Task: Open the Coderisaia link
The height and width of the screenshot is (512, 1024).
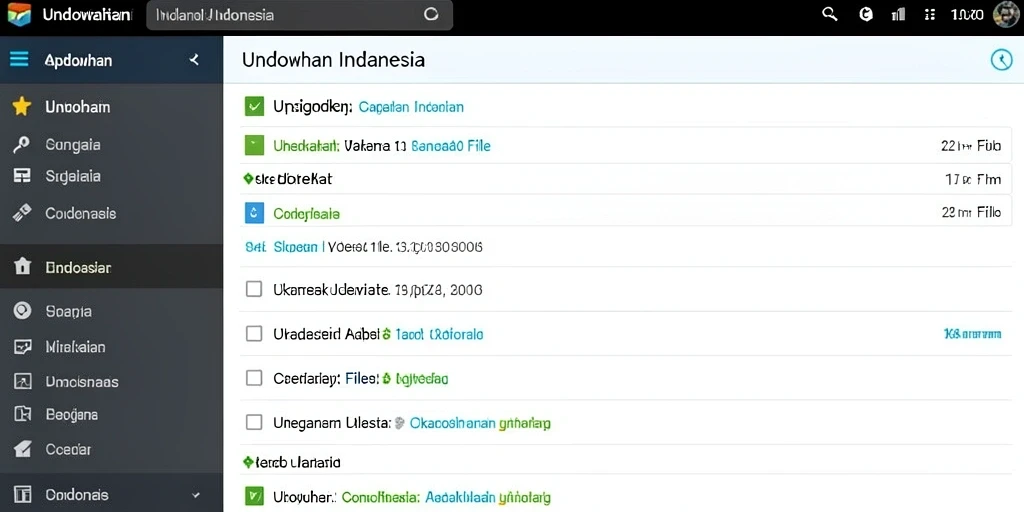Action: pos(306,214)
